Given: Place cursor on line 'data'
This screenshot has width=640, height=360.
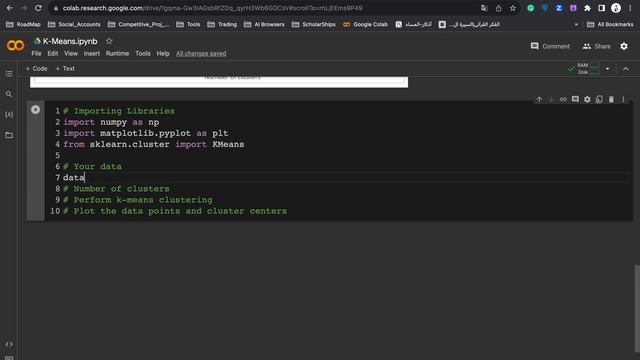Looking at the screenshot, I should tap(74, 178).
